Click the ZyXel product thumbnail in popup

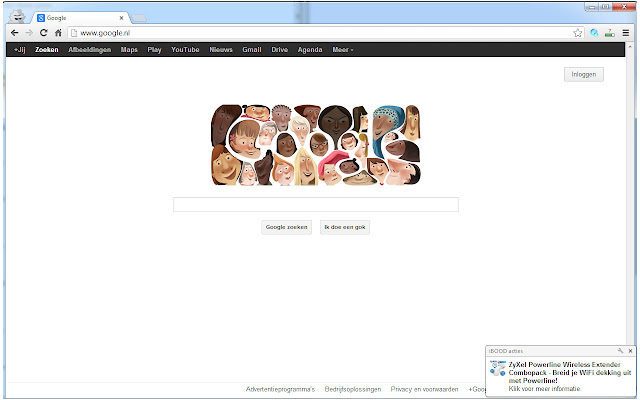pos(498,368)
